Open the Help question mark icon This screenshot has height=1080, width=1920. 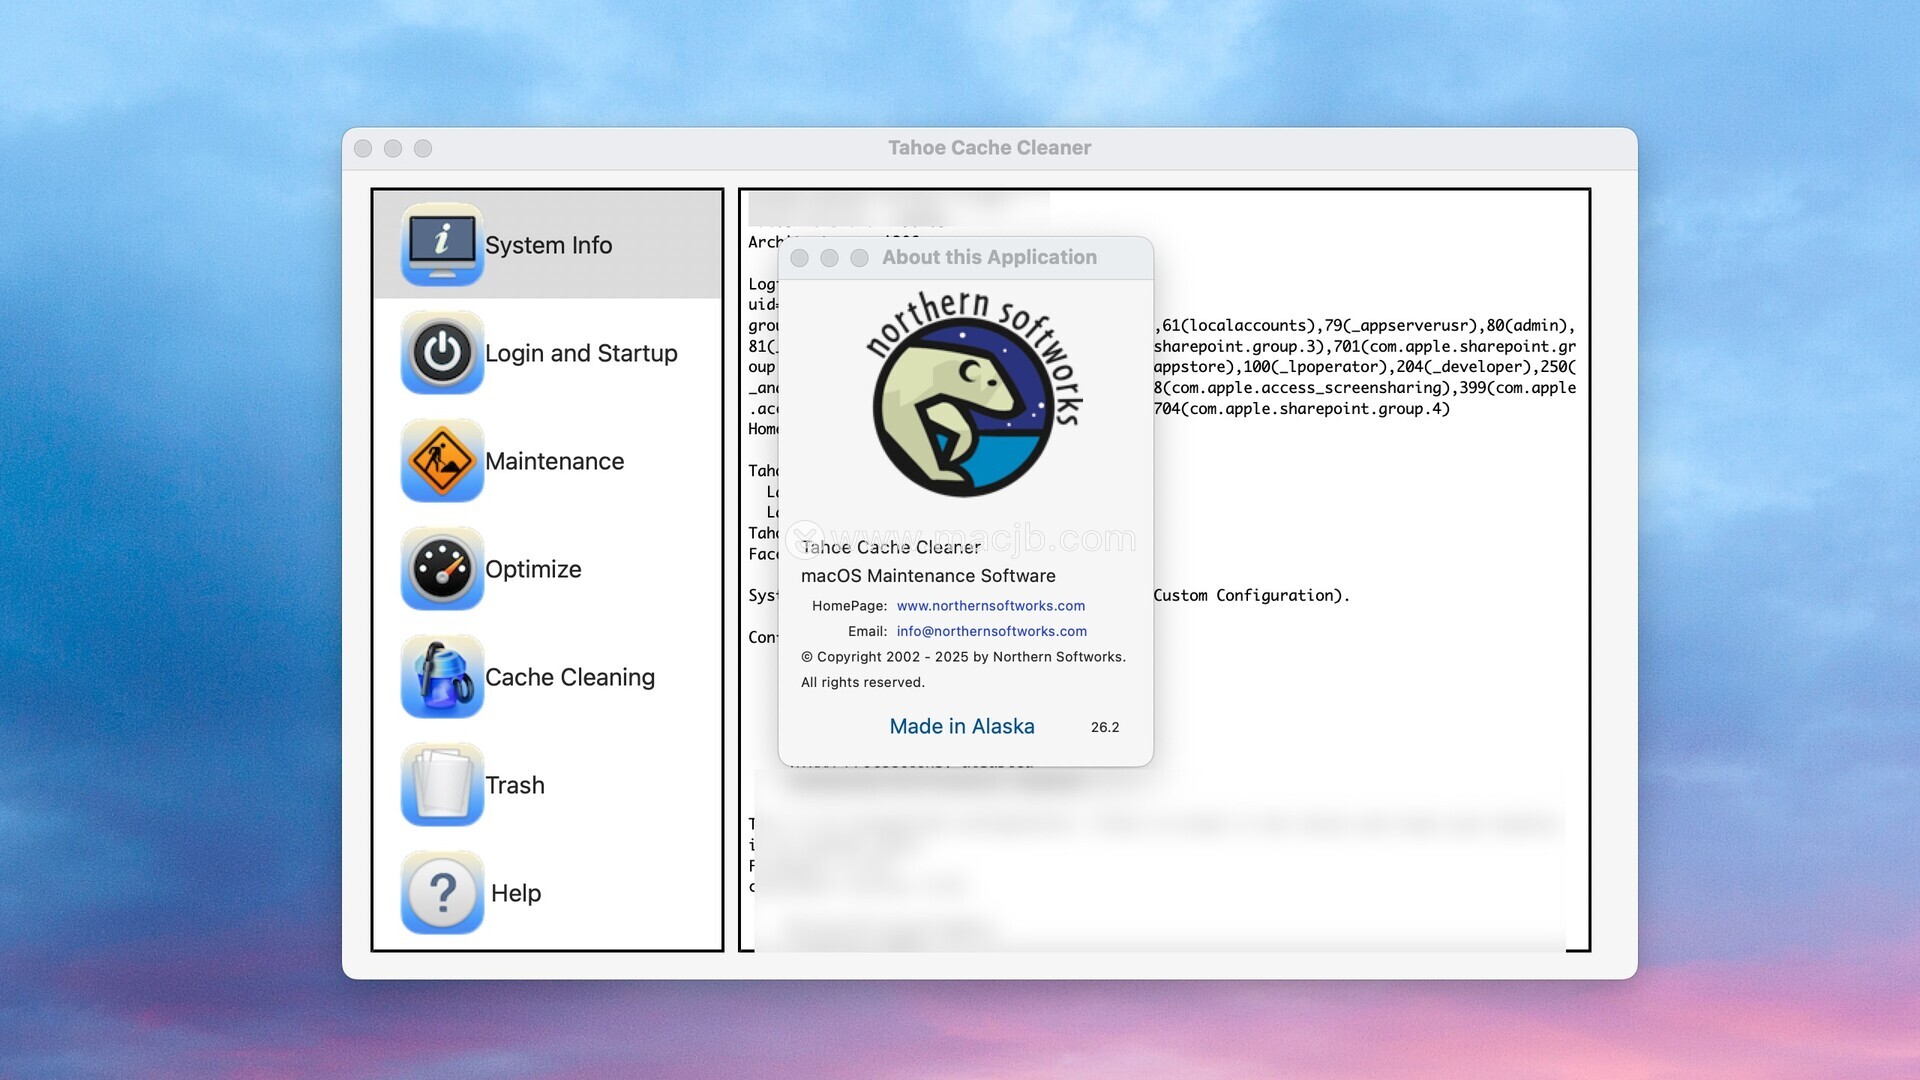[442, 892]
